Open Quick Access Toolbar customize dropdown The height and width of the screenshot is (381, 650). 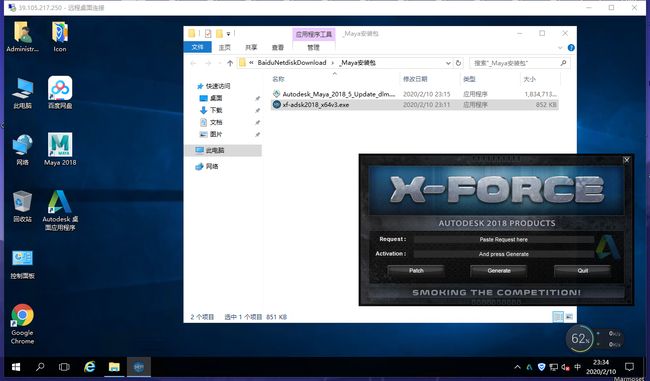point(228,34)
